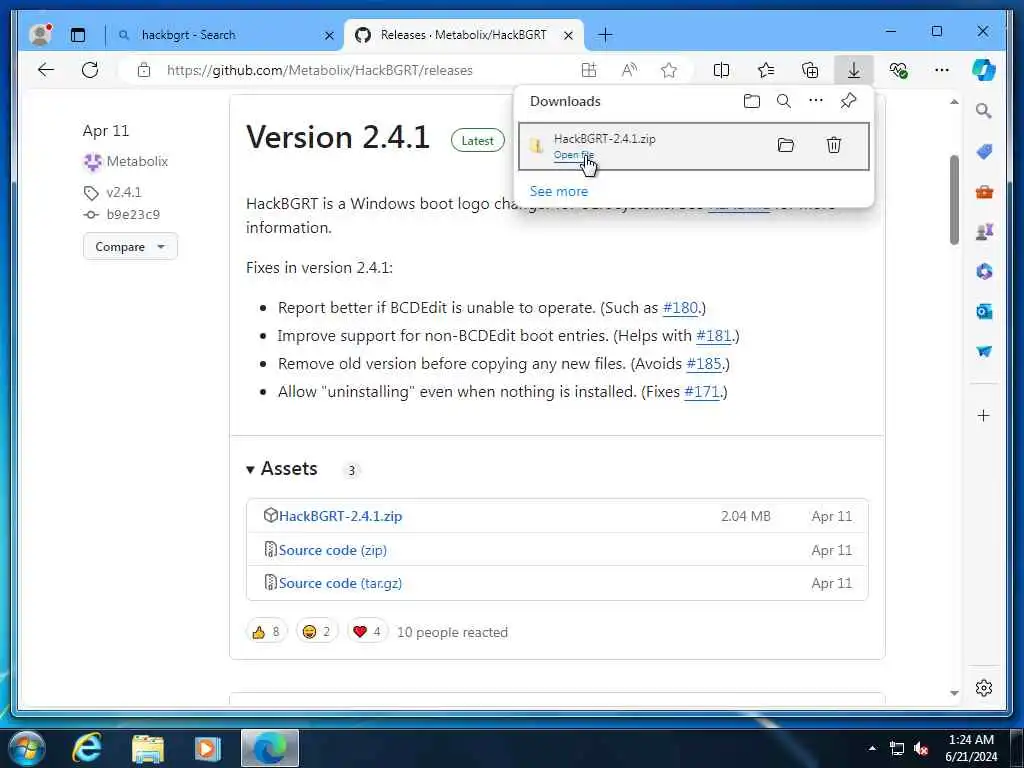Close the Releases HackBGRT tab

[x=568, y=35]
